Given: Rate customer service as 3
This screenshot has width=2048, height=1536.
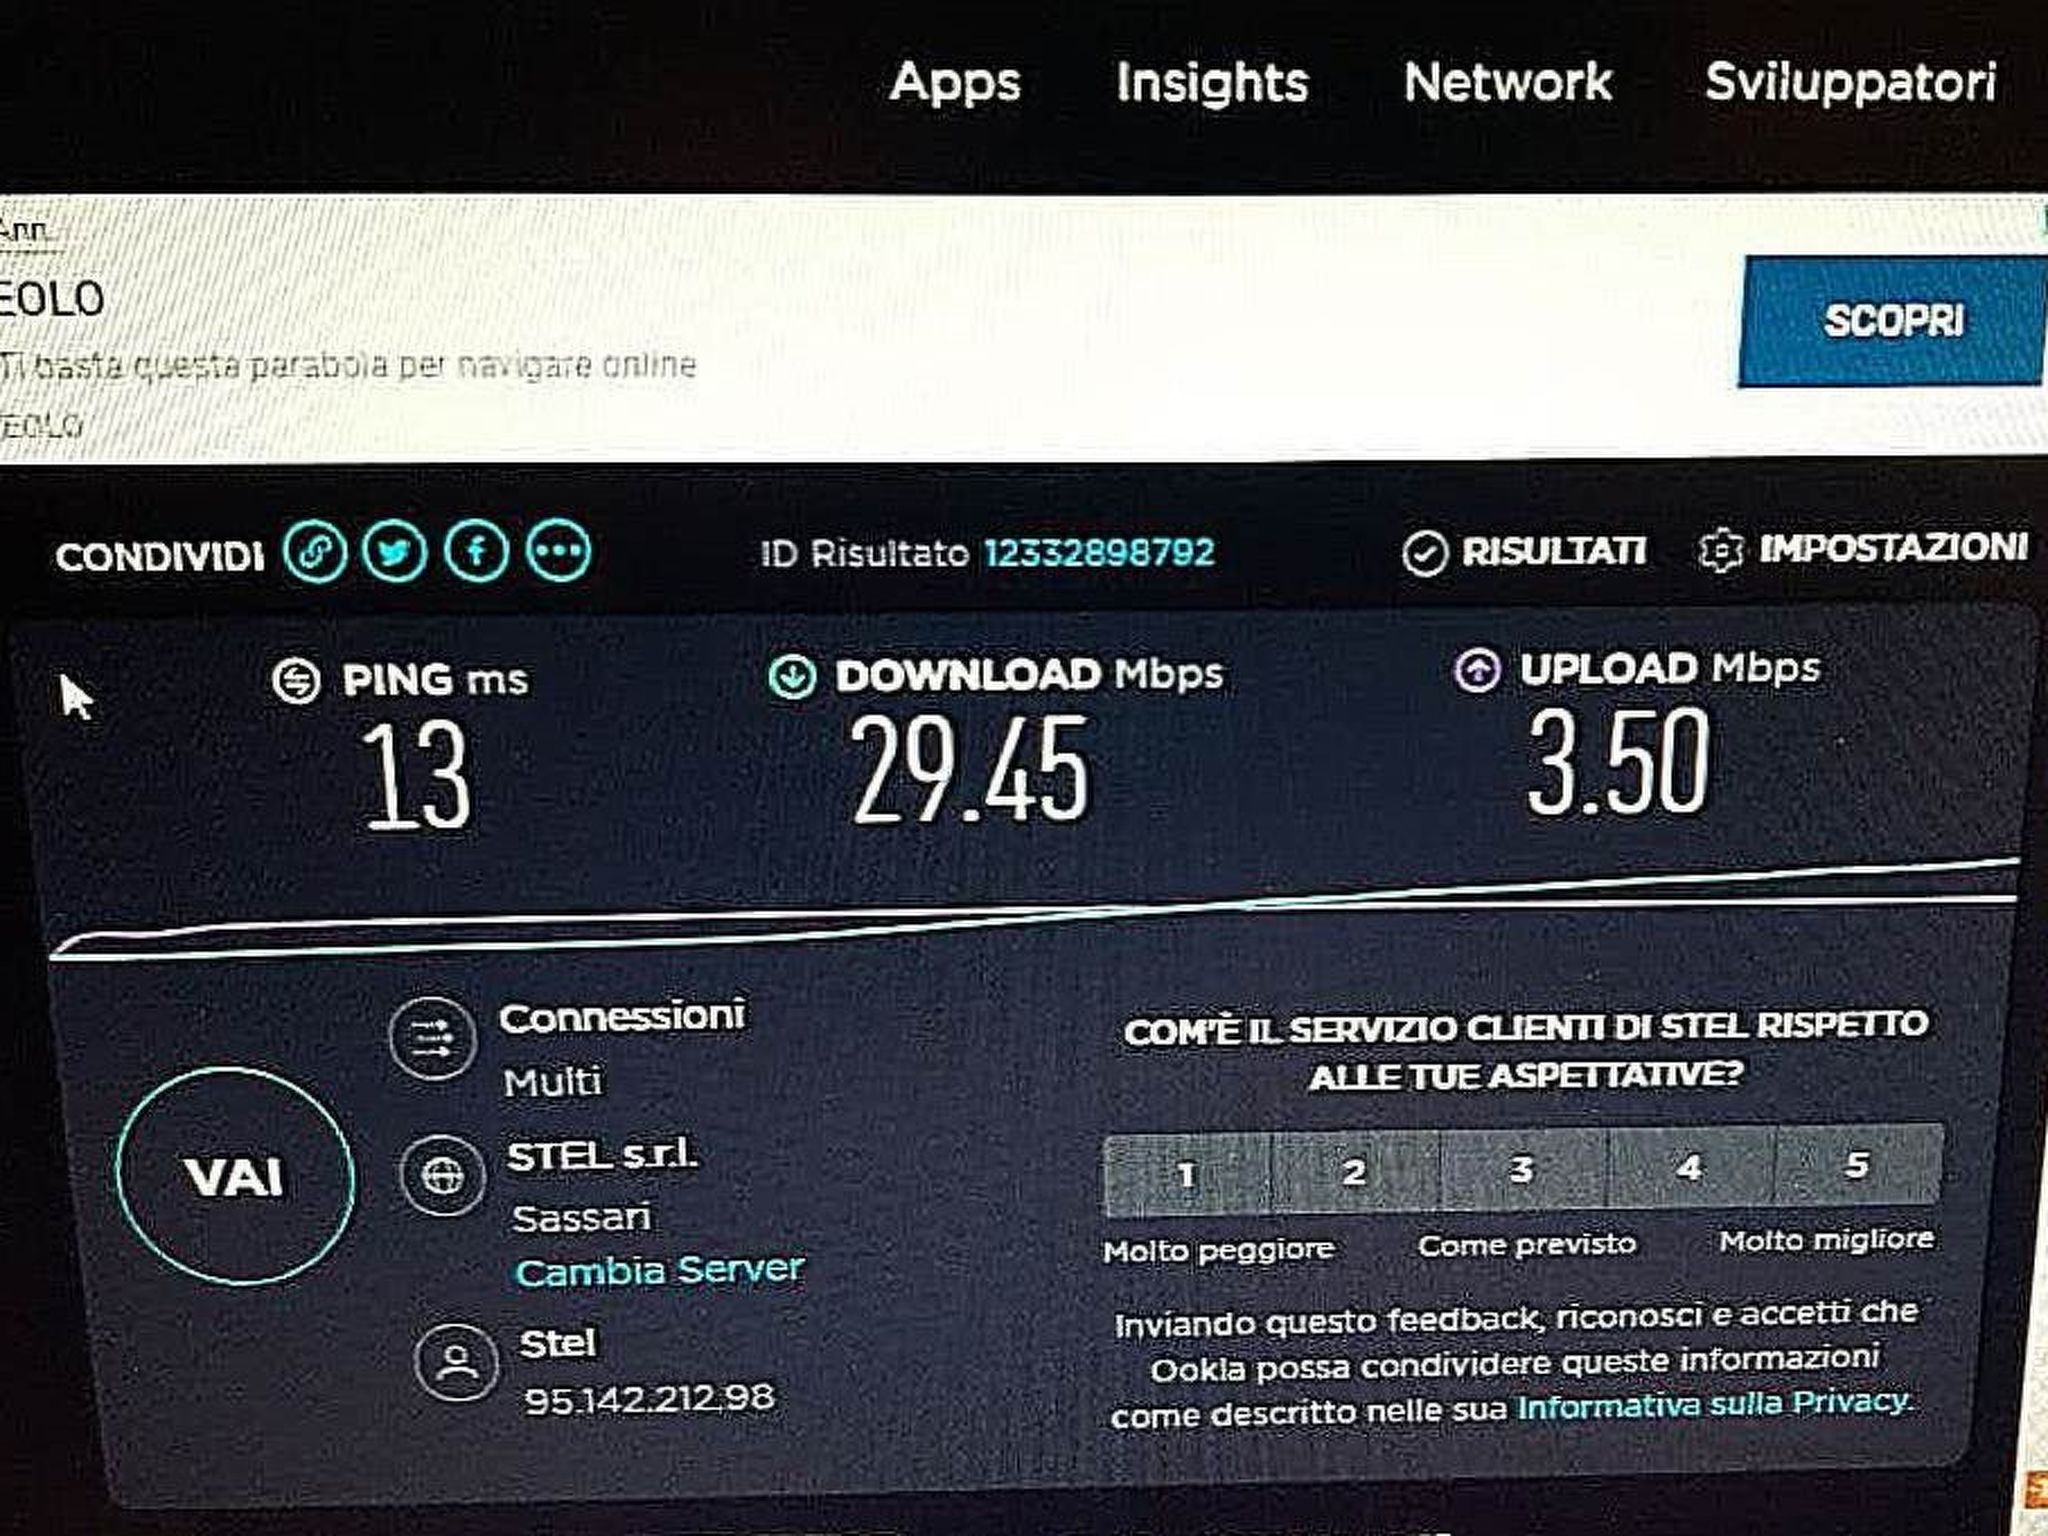Looking at the screenshot, I should coord(1522,1168).
